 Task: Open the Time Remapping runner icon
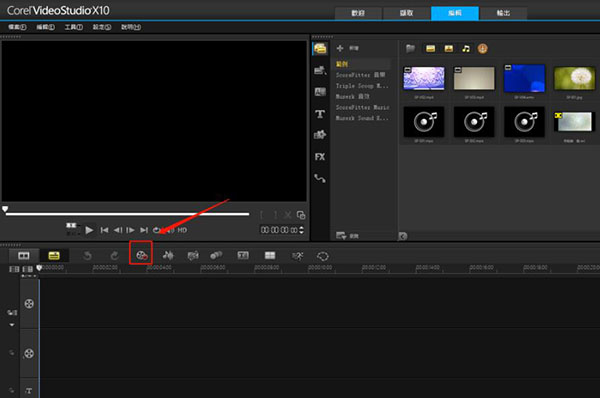(x=297, y=256)
